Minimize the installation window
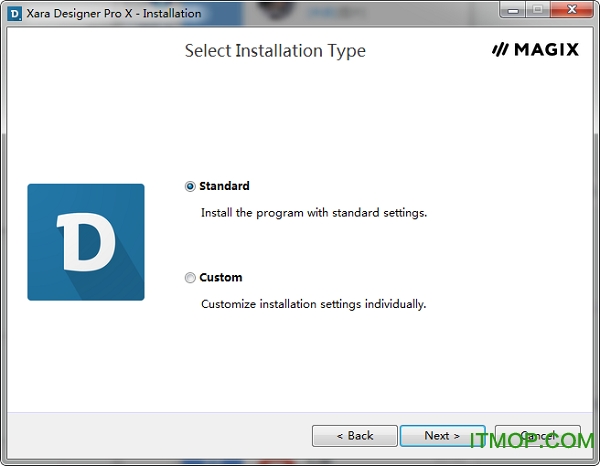600x466 pixels. click(513, 10)
